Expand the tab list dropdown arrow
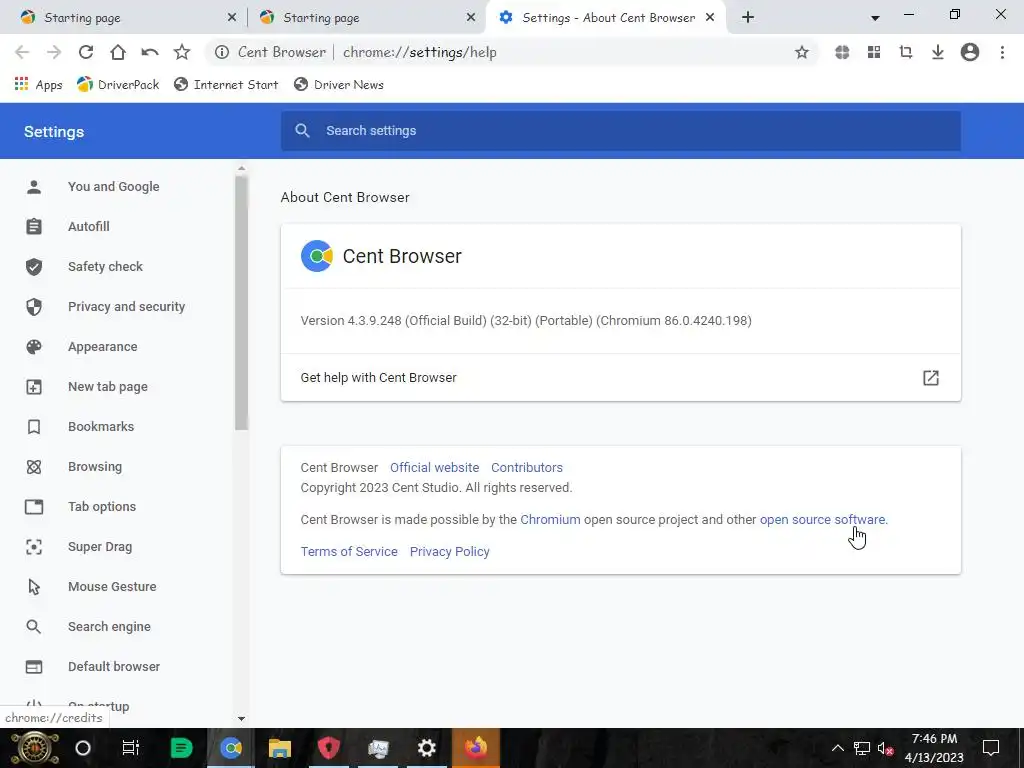The image size is (1024, 768). click(874, 18)
